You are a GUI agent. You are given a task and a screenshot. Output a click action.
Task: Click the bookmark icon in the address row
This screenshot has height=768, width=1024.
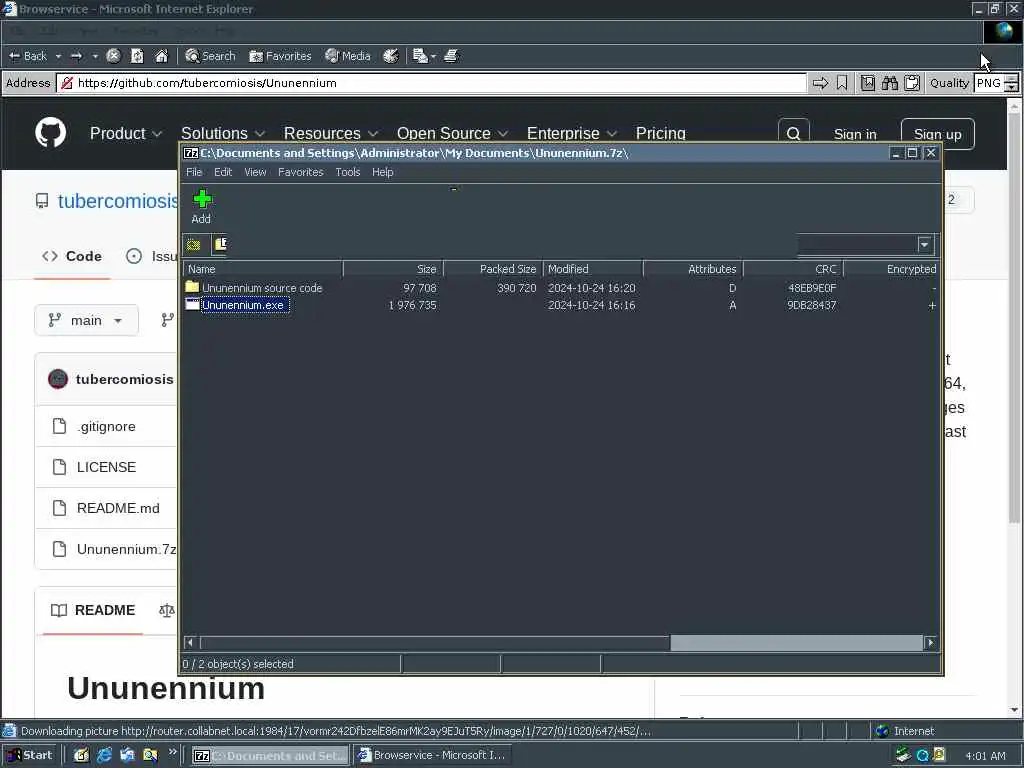tap(842, 83)
